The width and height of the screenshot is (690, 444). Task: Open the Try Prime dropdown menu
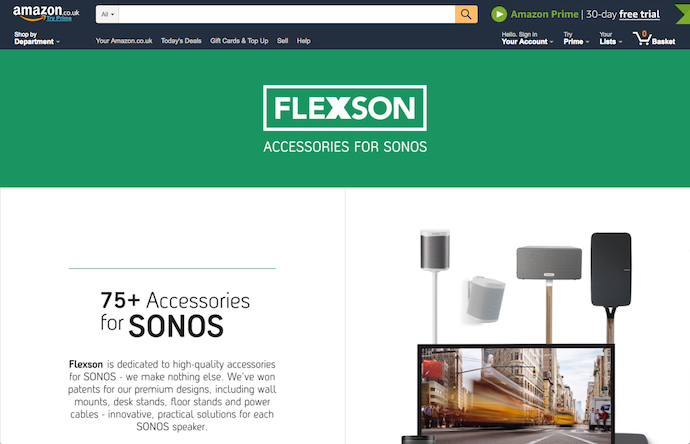[x=576, y=38]
